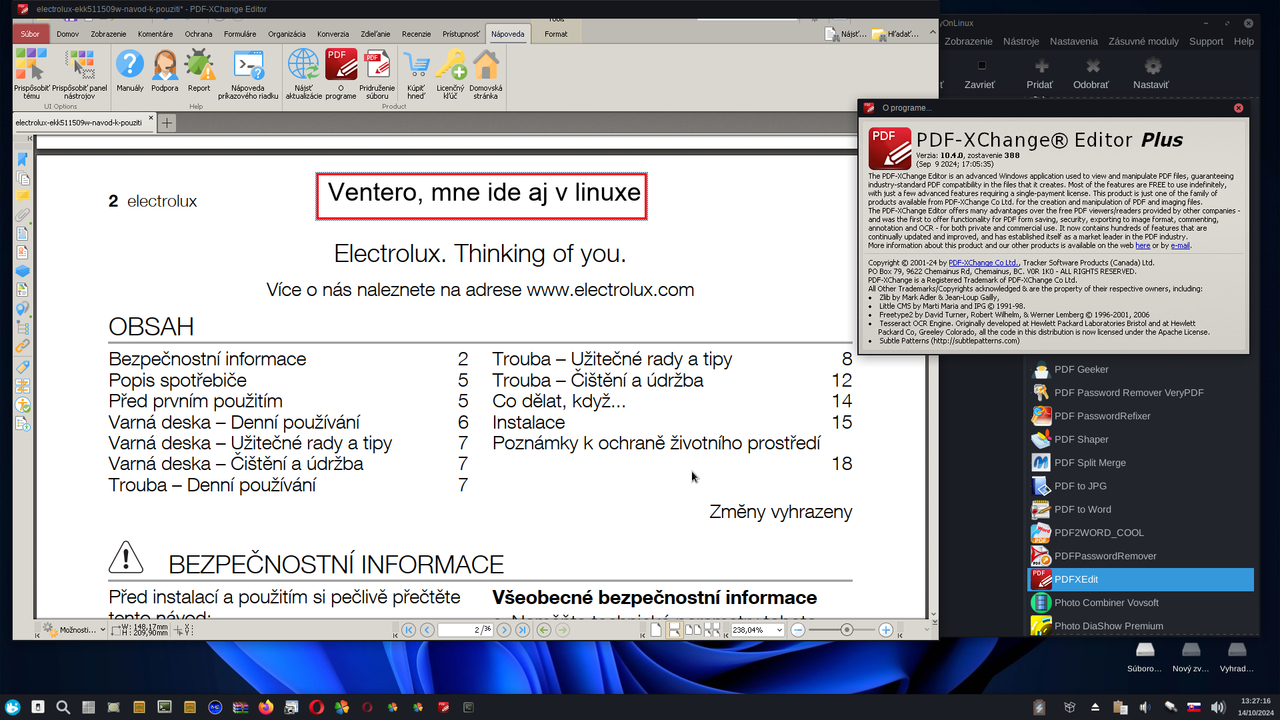Switch to Formuláre ribbon tab
The width and height of the screenshot is (1280, 720).
coord(240,34)
